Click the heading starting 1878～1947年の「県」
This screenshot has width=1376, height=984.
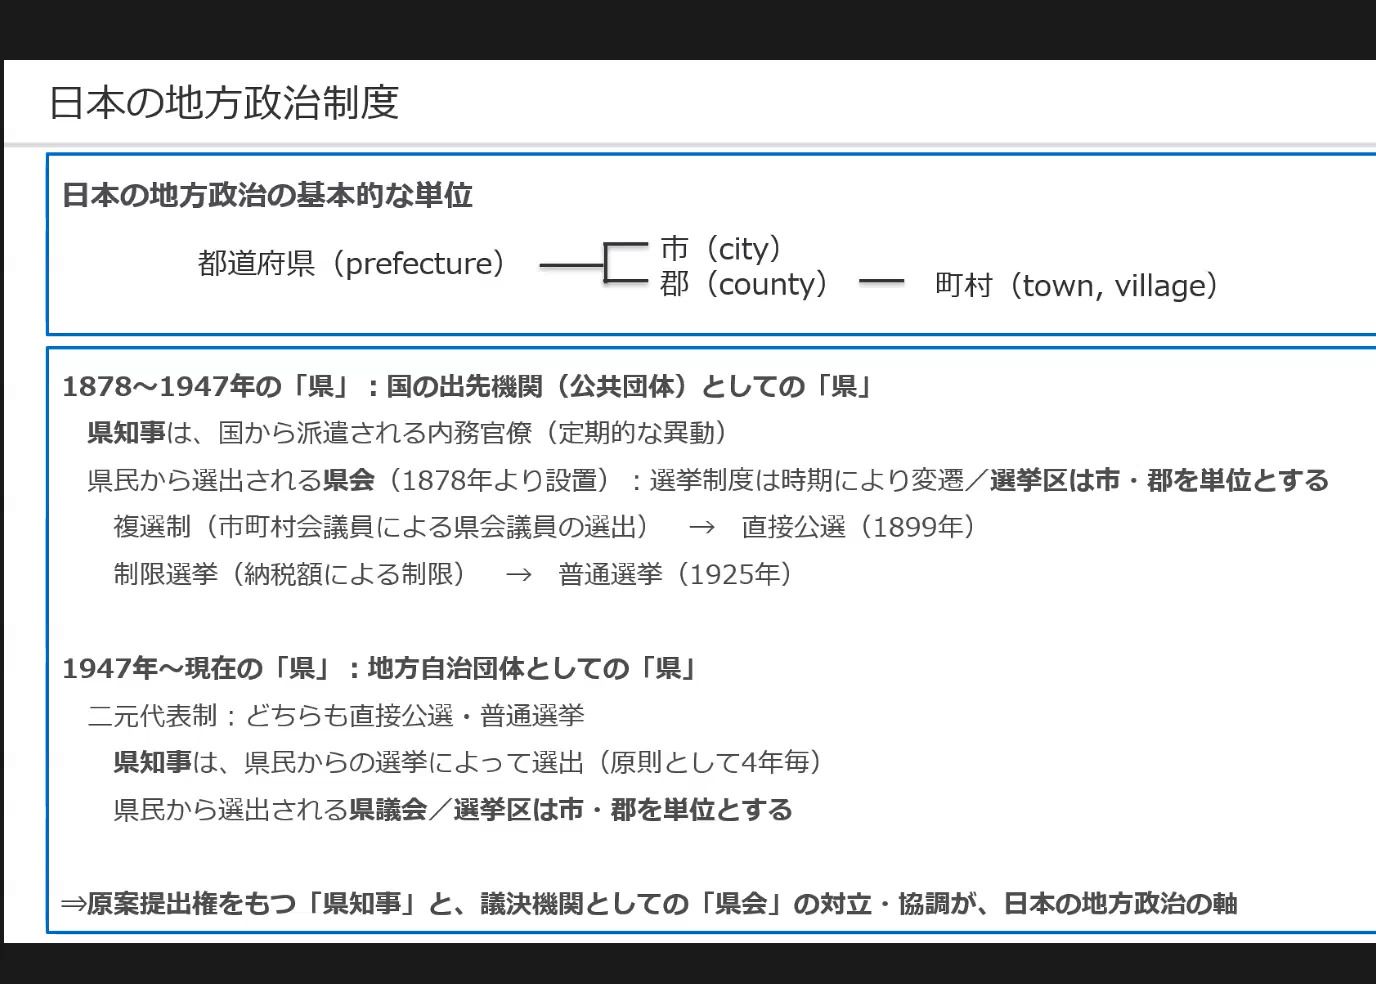click(469, 386)
